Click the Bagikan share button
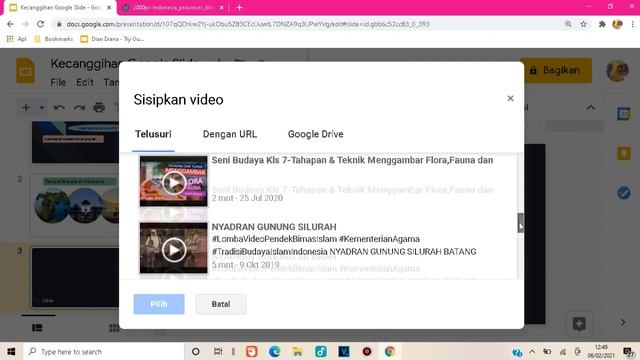 click(x=556, y=71)
